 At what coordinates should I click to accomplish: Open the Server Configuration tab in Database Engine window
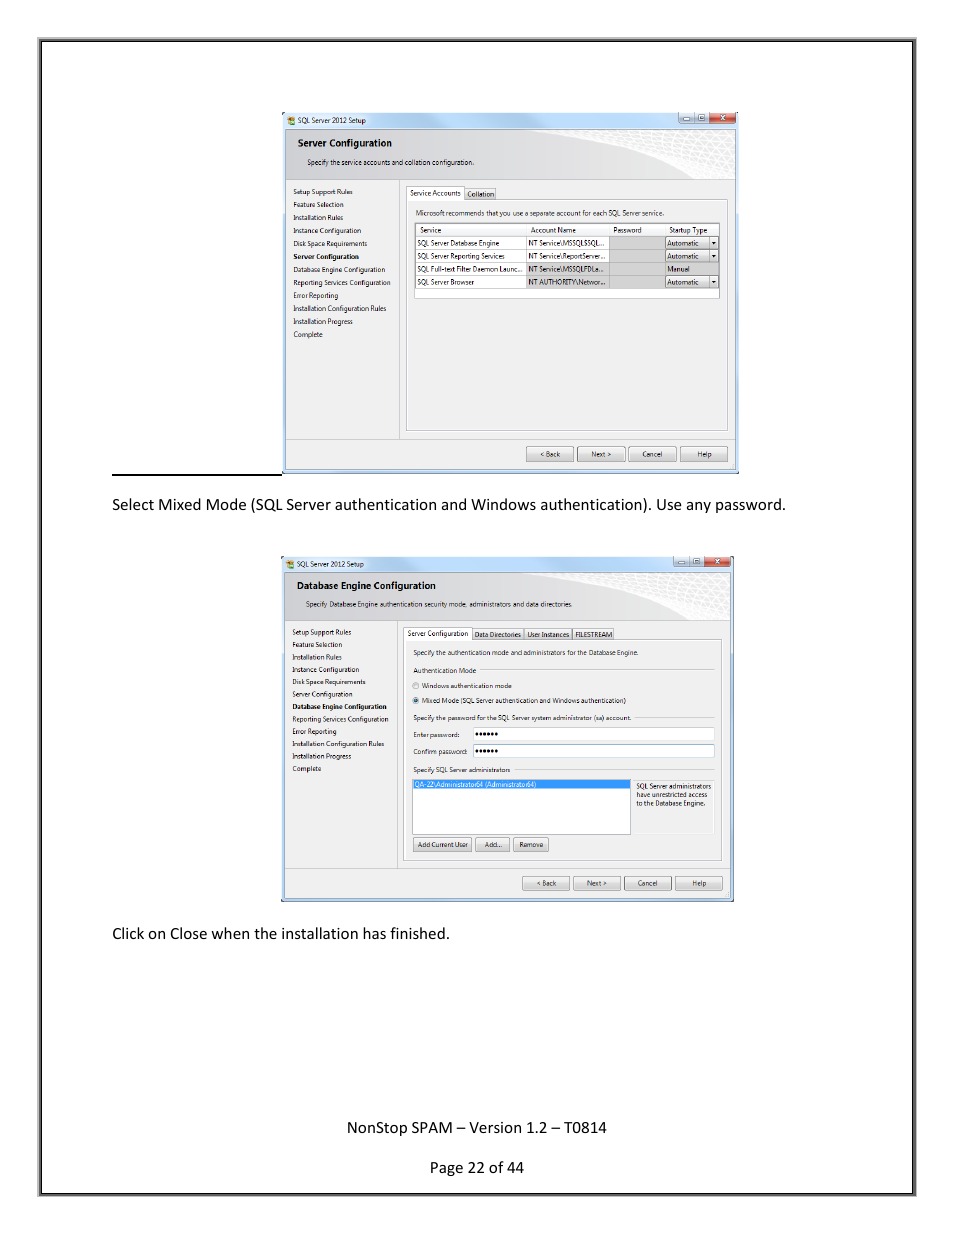point(437,633)
